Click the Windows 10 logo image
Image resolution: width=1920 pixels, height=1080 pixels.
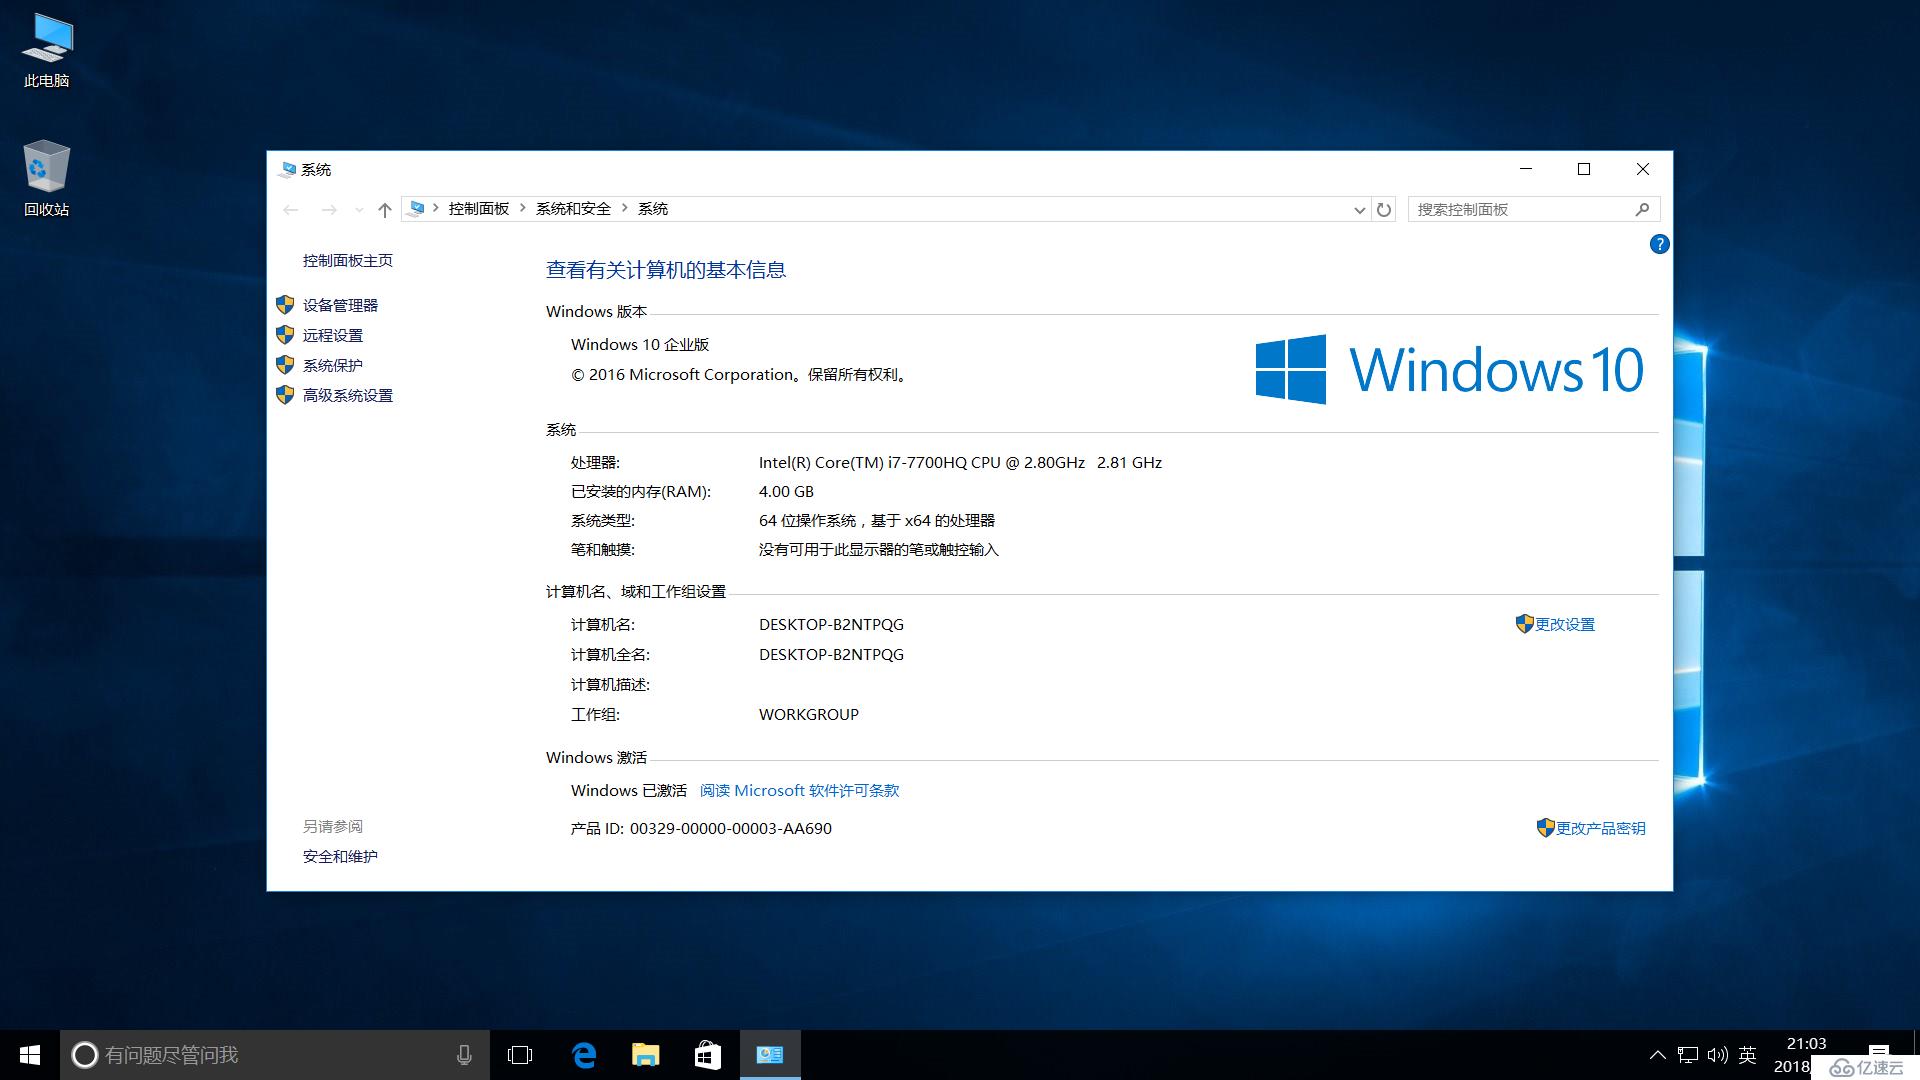[x=1449, y=369]
